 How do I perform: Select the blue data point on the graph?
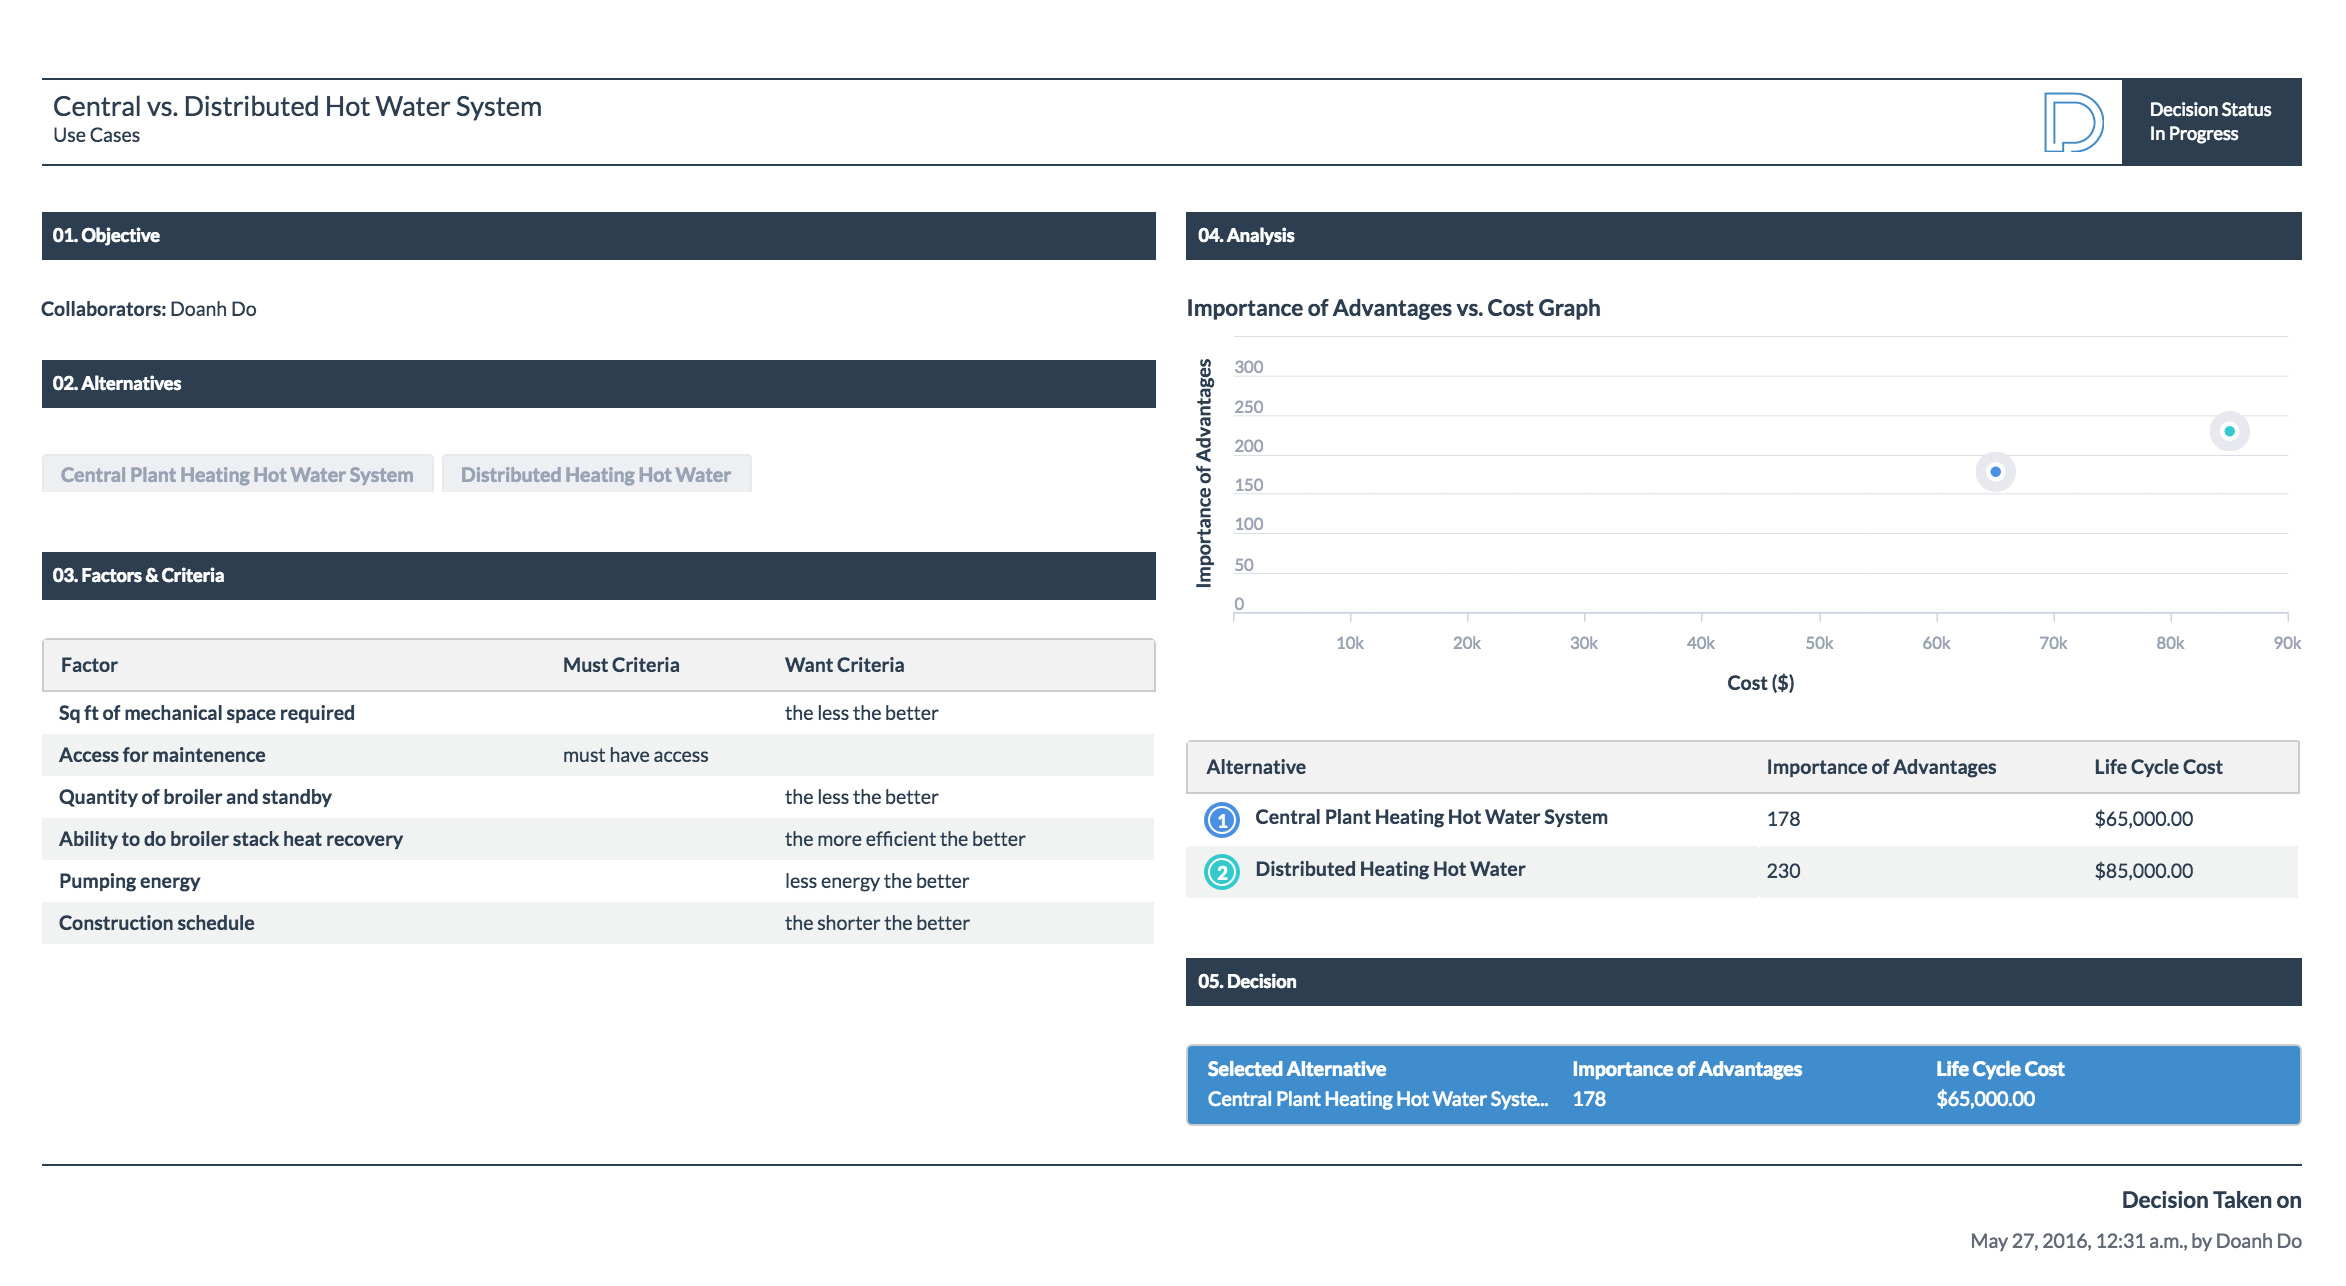point(1995,472)
